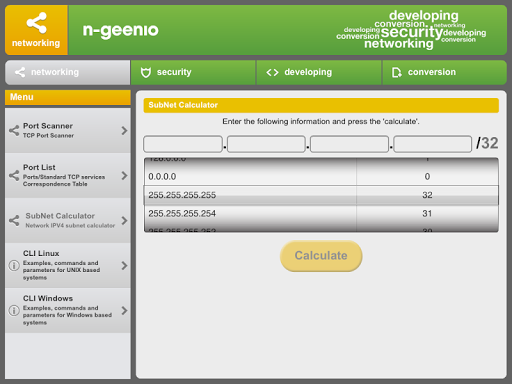512x384 pixels.
Task: Click the developing code brackets icon
Action: tap(272, 72)
